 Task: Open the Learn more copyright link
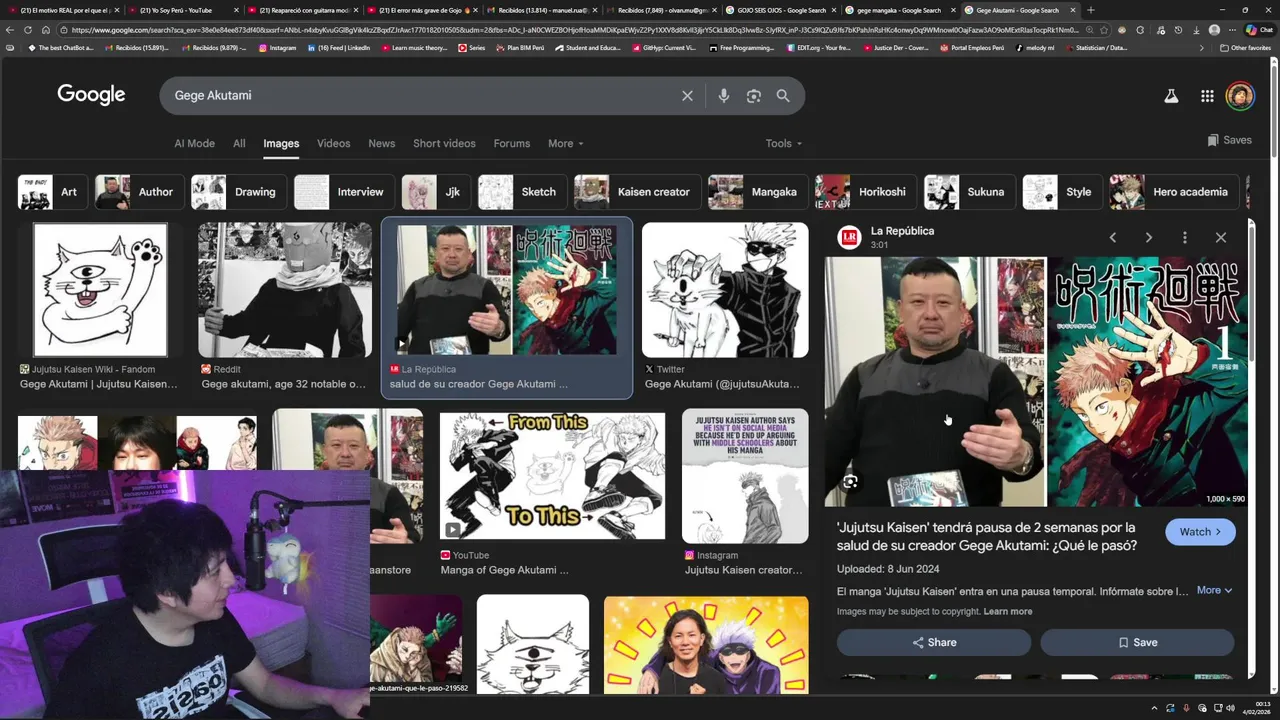click(1008, 611)
